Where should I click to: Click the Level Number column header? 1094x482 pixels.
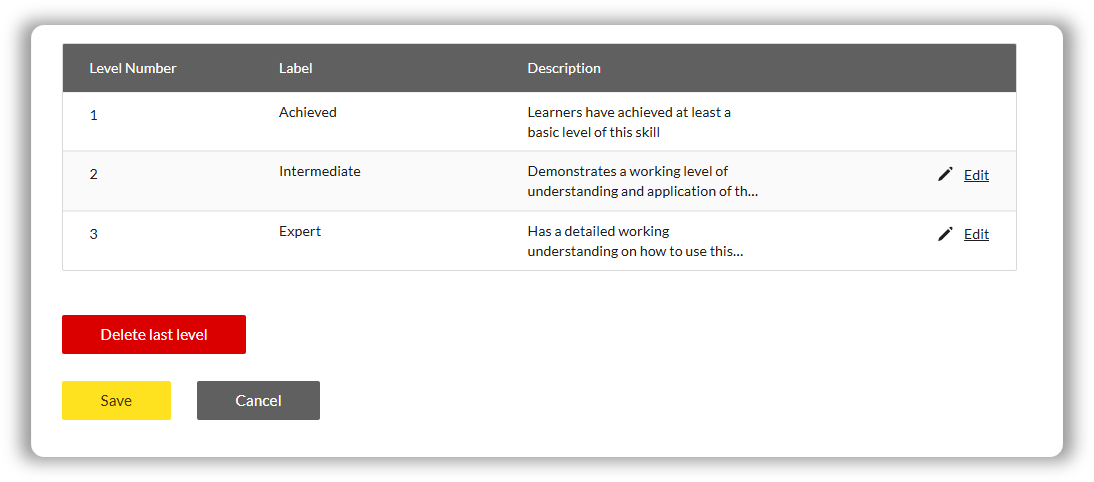(133, 68)
